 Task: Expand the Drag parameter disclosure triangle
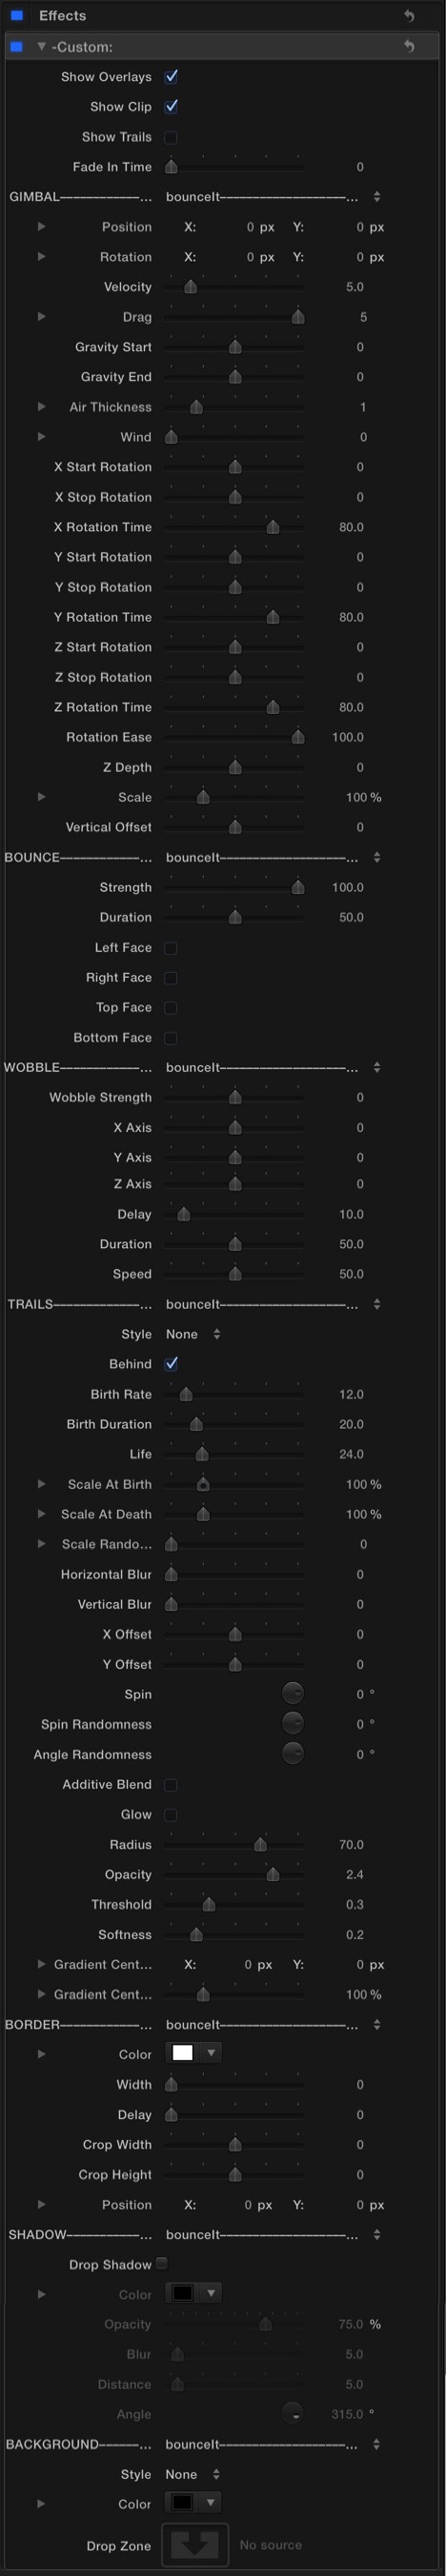click(41, 316)
